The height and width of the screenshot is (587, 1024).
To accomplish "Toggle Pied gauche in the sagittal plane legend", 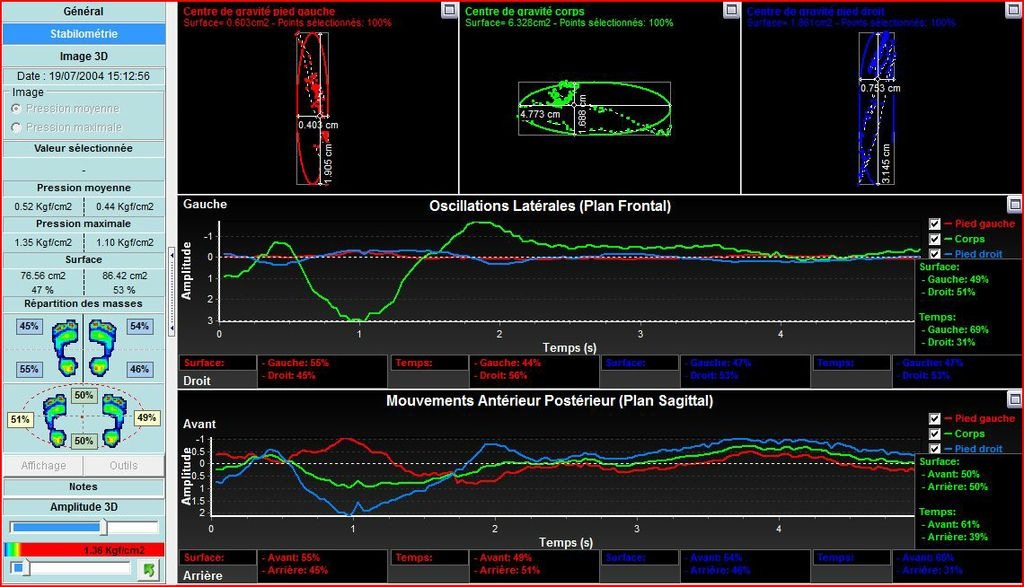I will (935, 419).
